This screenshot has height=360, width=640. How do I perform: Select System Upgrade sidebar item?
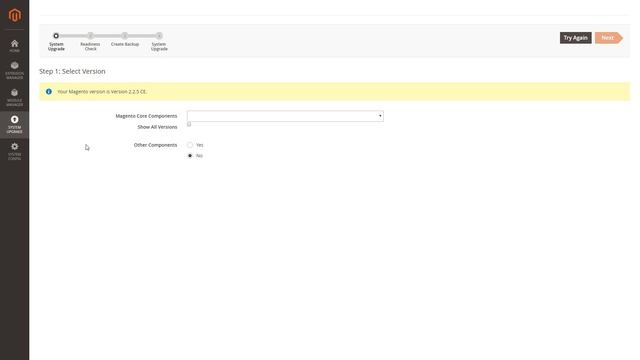tap(14, 124)
